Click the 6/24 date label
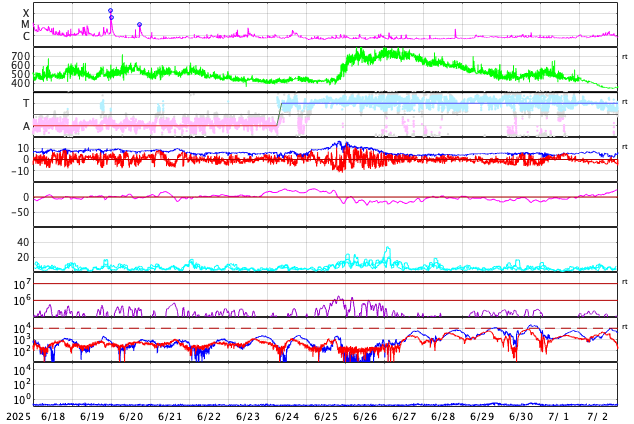This screenshot has width=634, height=424. (x=287, y=416)
